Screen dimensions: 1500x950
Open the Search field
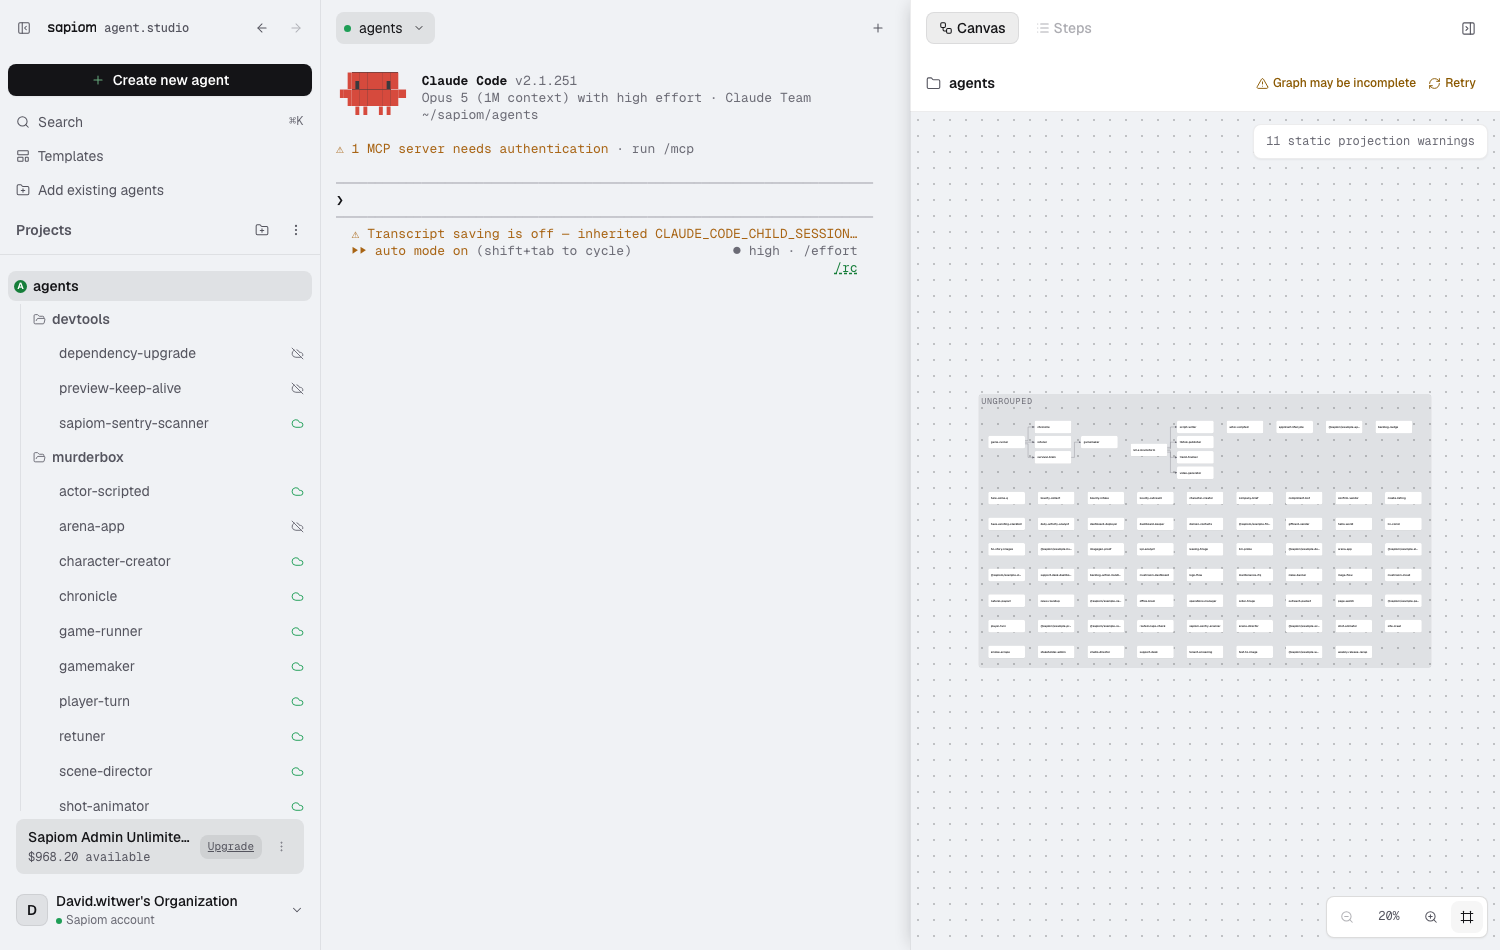160,122
